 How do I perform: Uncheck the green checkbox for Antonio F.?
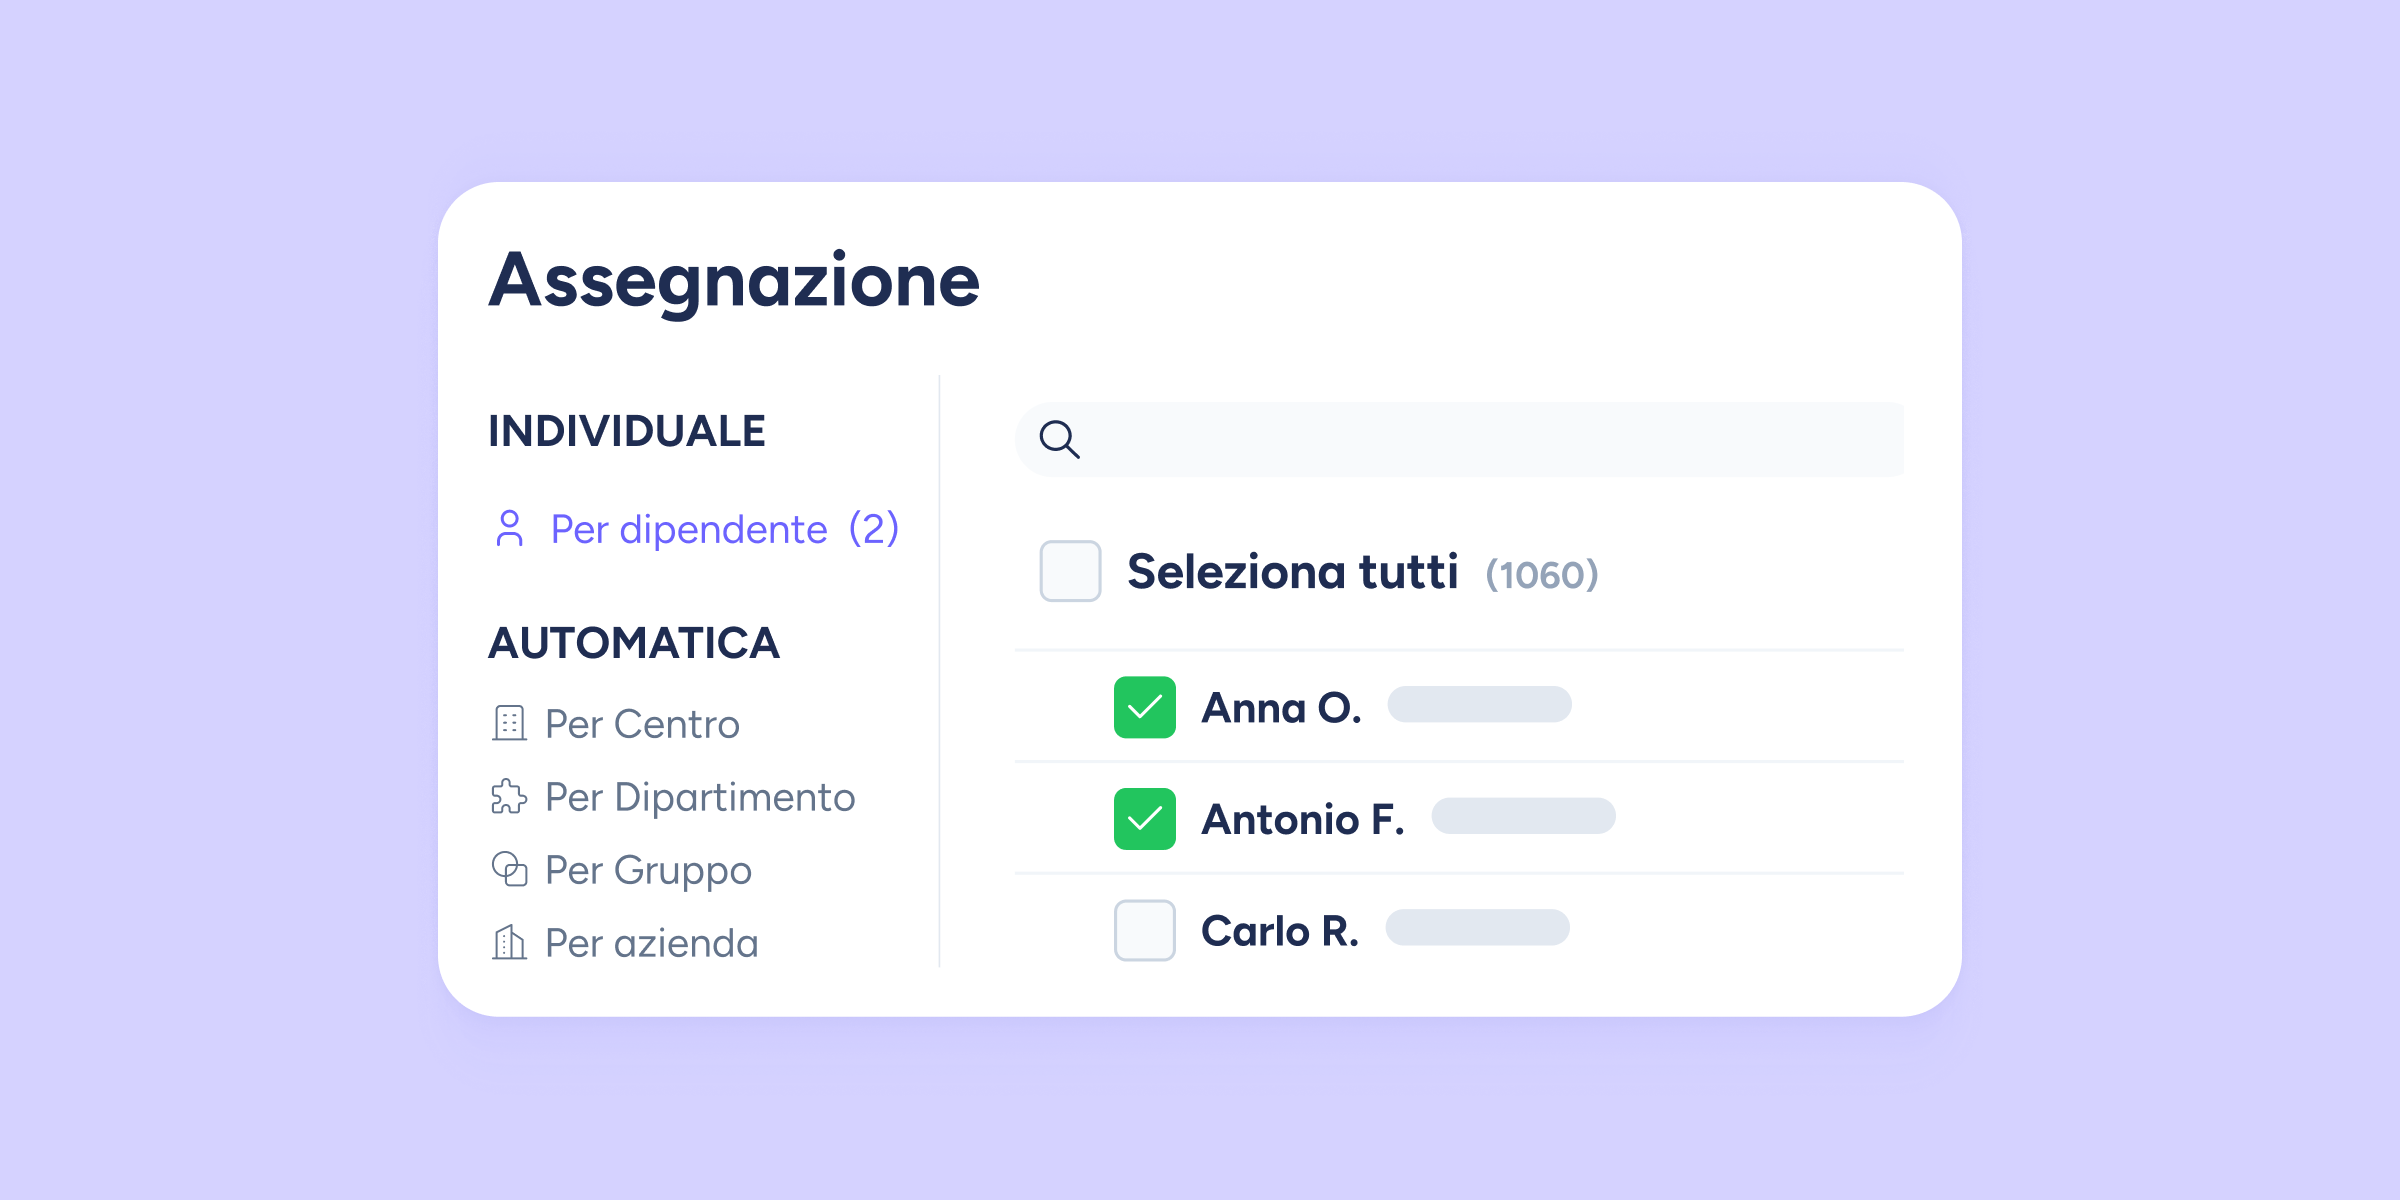pyautogui.click(x=1144, y=819)
